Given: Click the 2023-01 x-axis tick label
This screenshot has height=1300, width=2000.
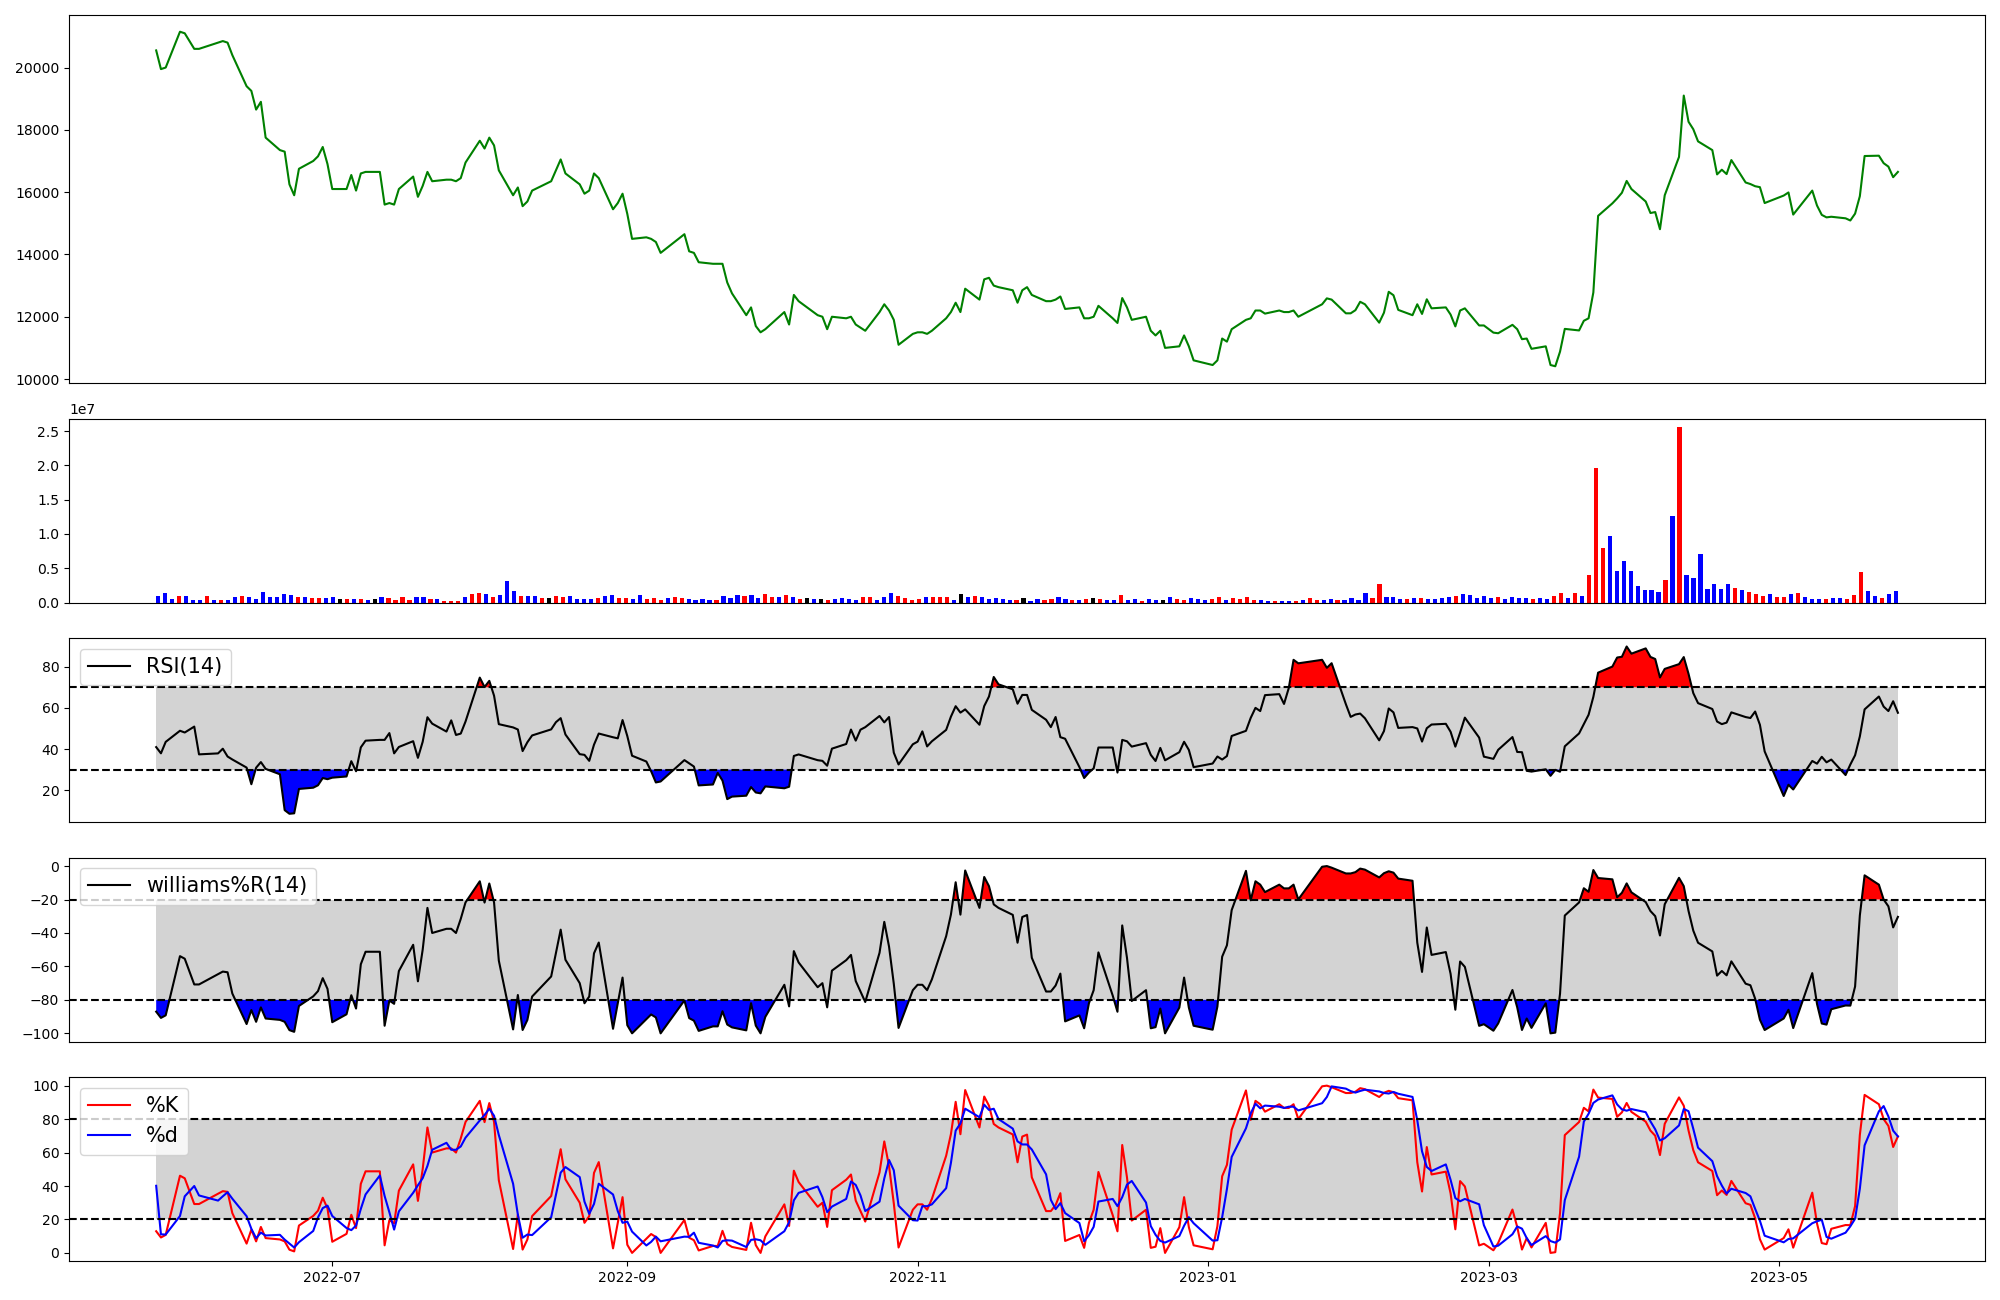Looking at the screenshot, I should coord(1208,1277).
